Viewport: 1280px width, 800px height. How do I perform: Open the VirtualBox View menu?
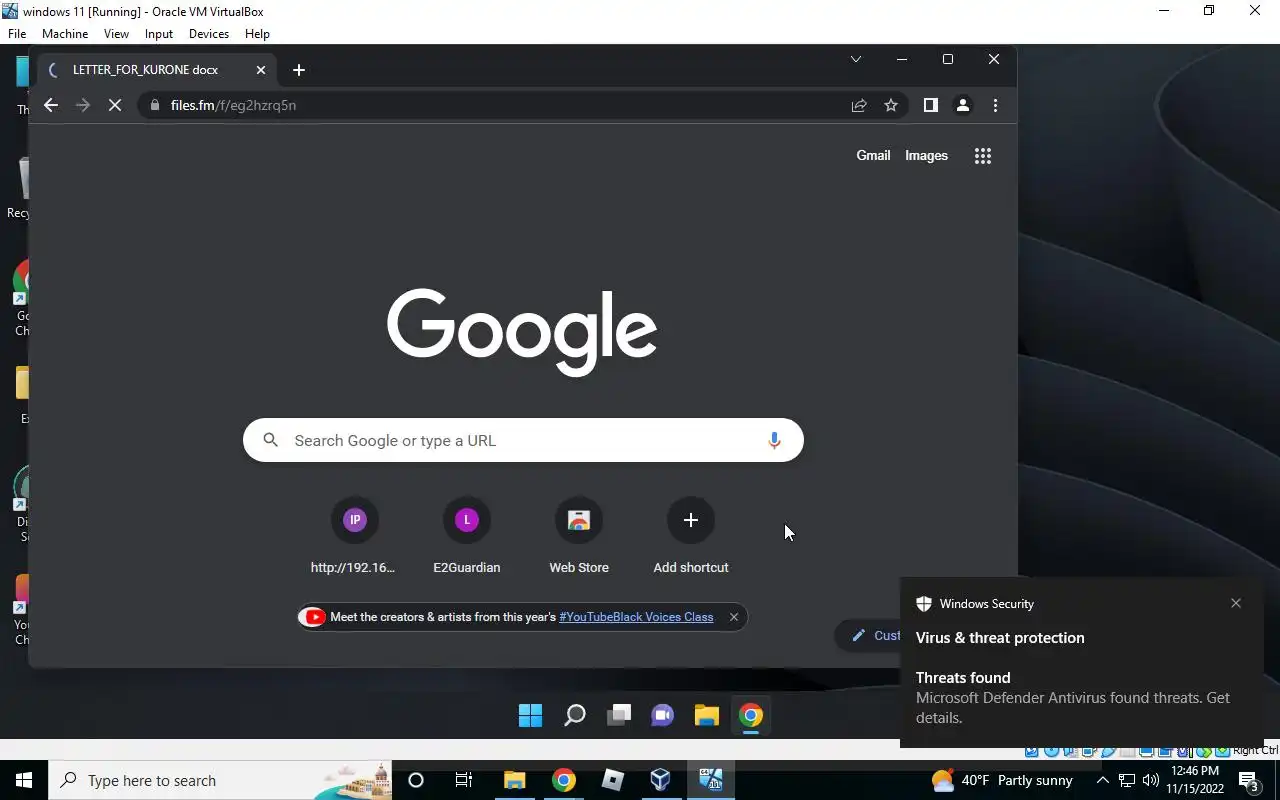[x=116, y=34]
